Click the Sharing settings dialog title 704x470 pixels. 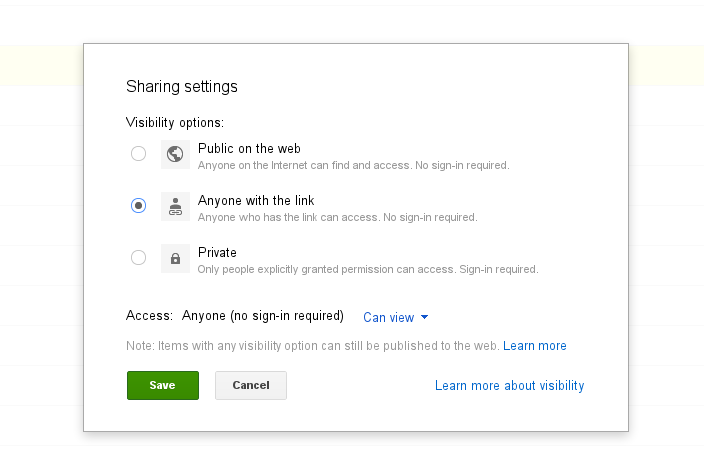(182, 86)
